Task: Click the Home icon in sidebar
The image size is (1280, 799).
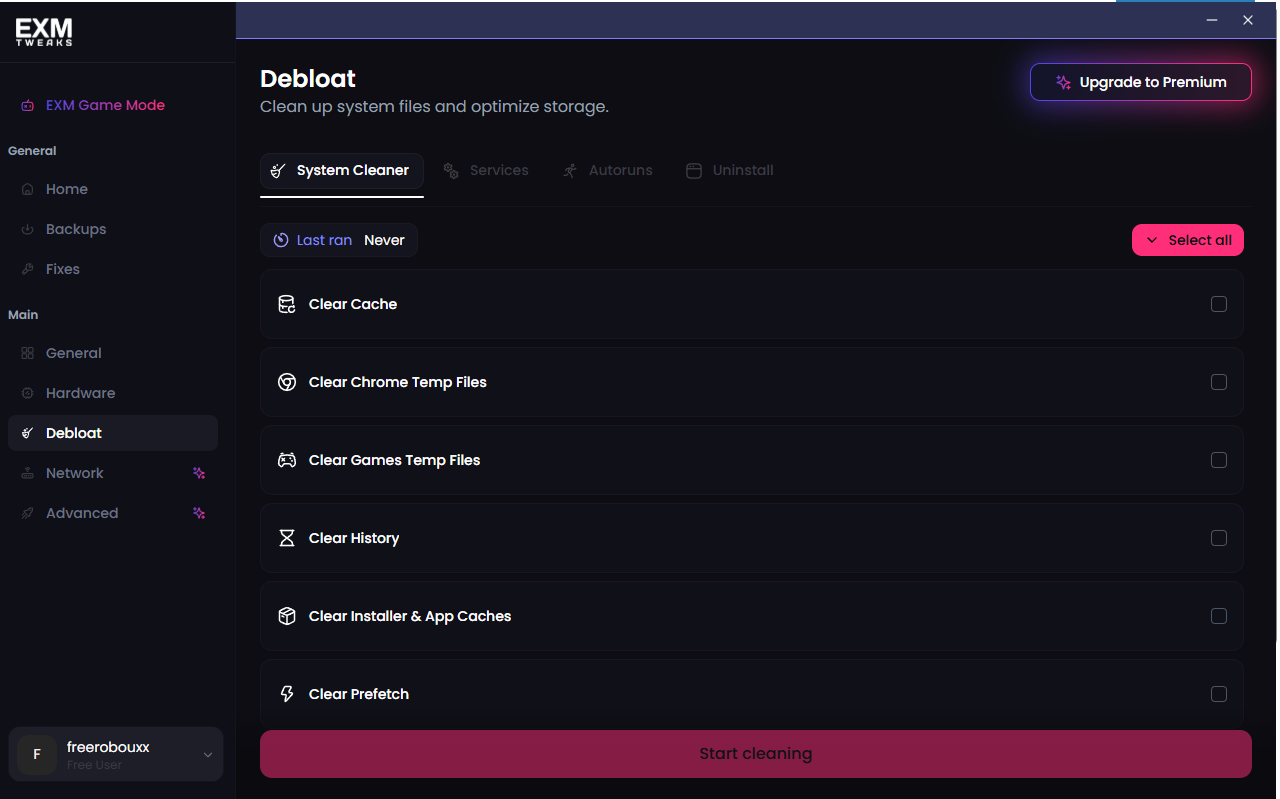Action: pos(27,189)
